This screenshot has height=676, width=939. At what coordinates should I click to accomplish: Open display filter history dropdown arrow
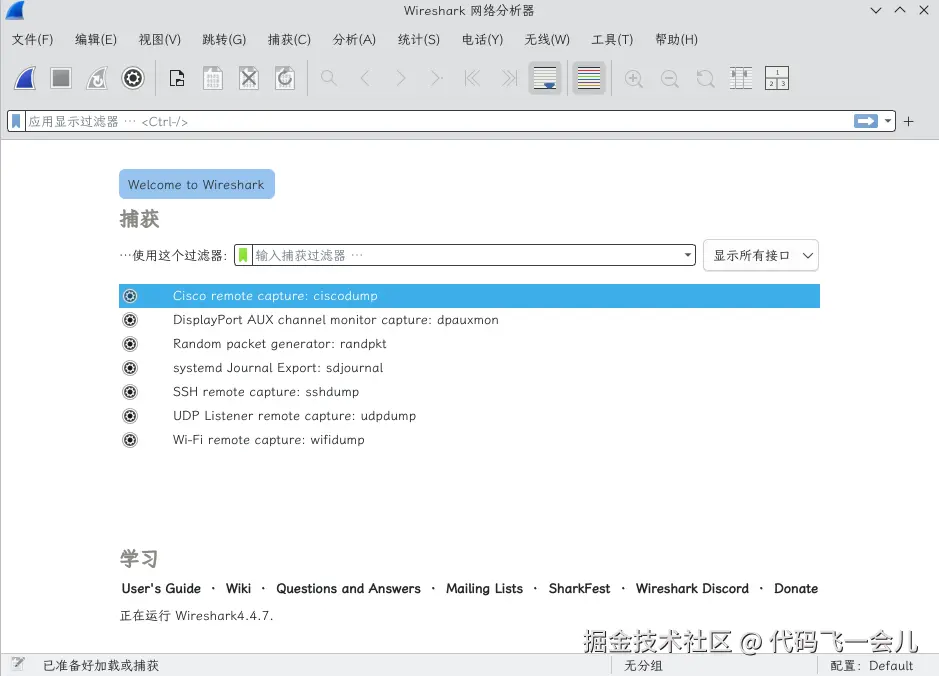(x=887, y=121)
